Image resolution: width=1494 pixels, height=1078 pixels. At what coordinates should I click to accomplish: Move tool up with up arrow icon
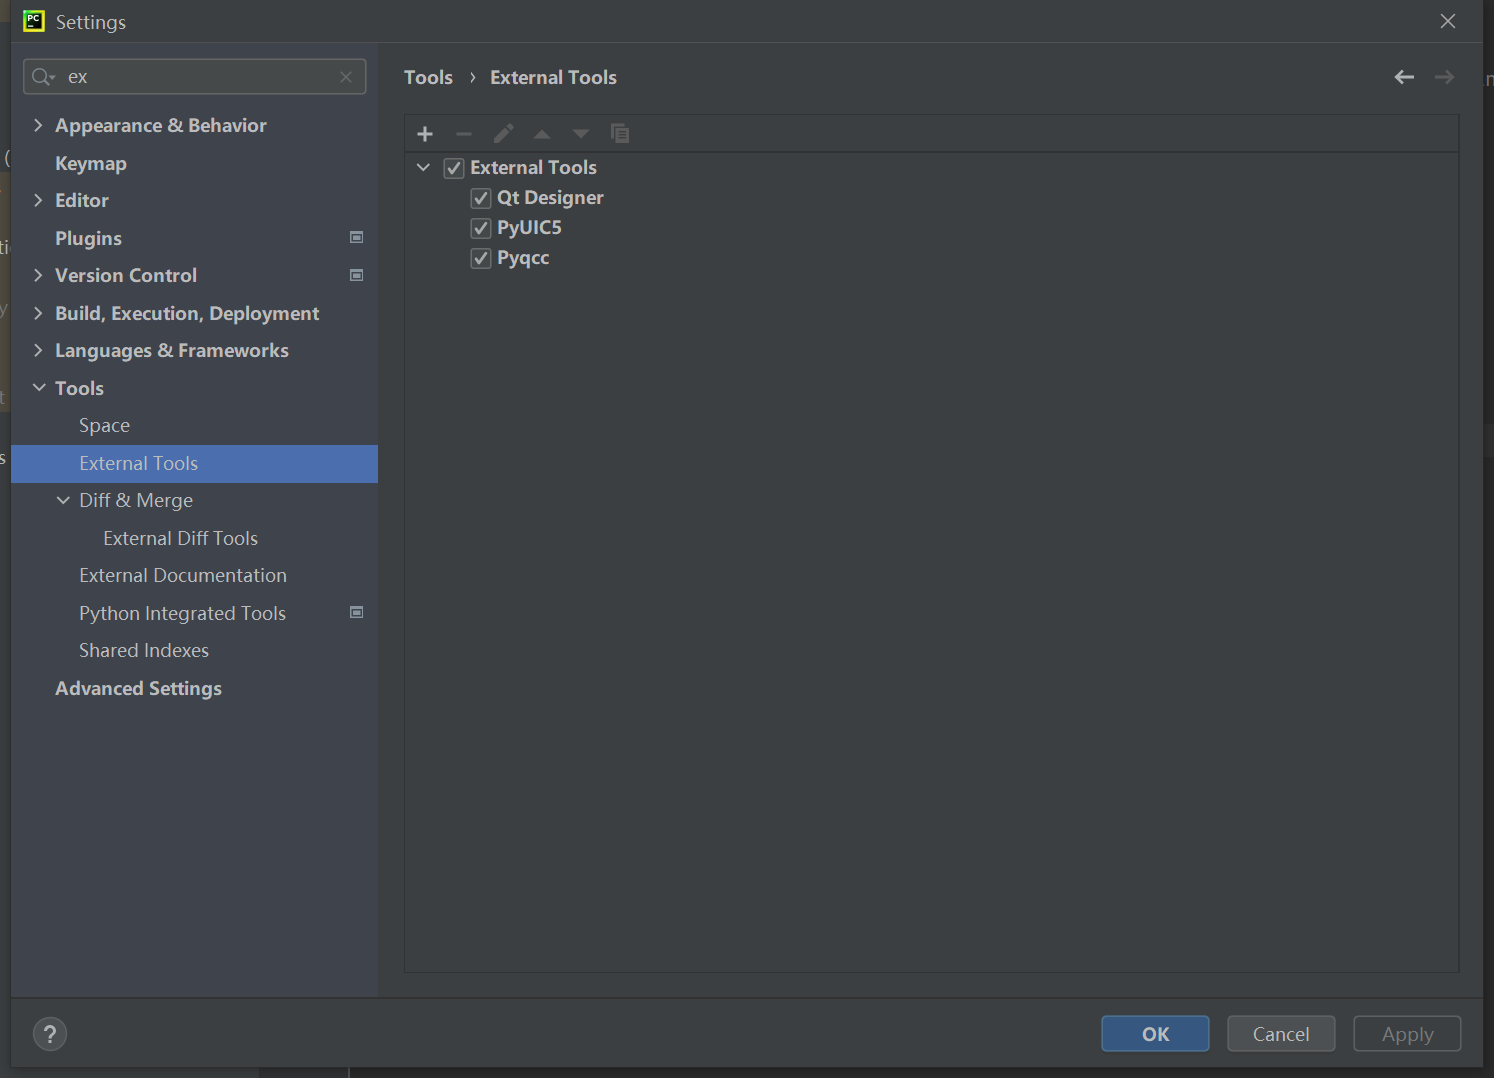542,134
